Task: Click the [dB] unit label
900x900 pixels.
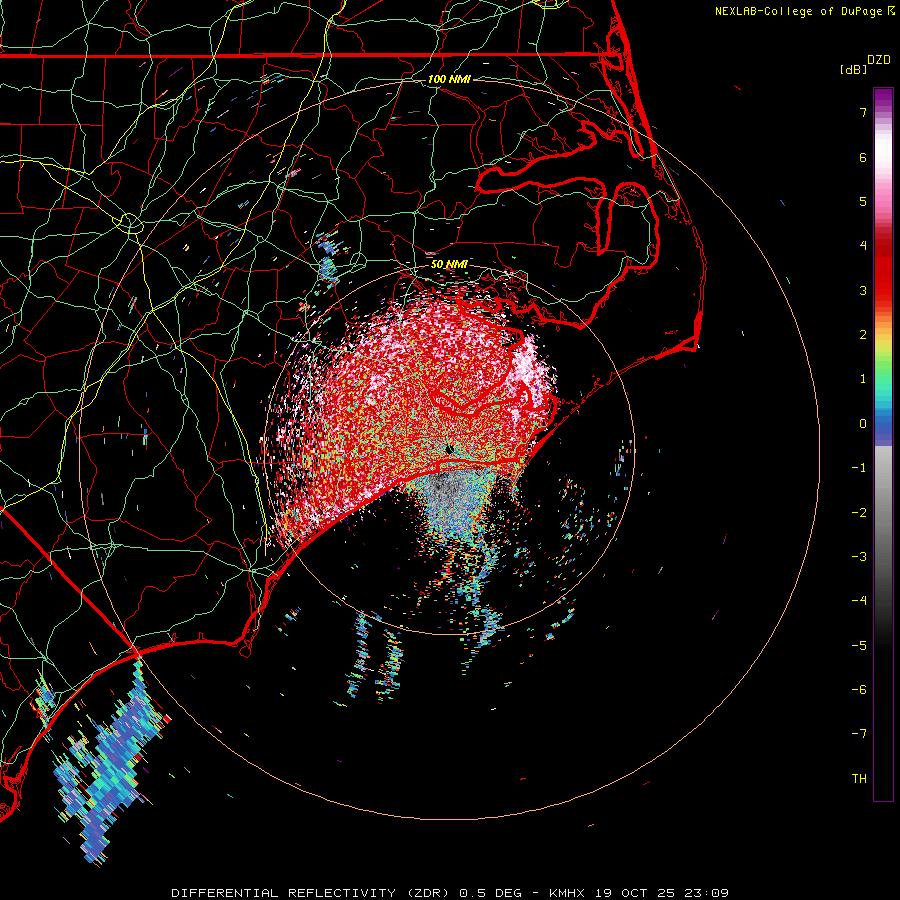Action: click(854, 69)
